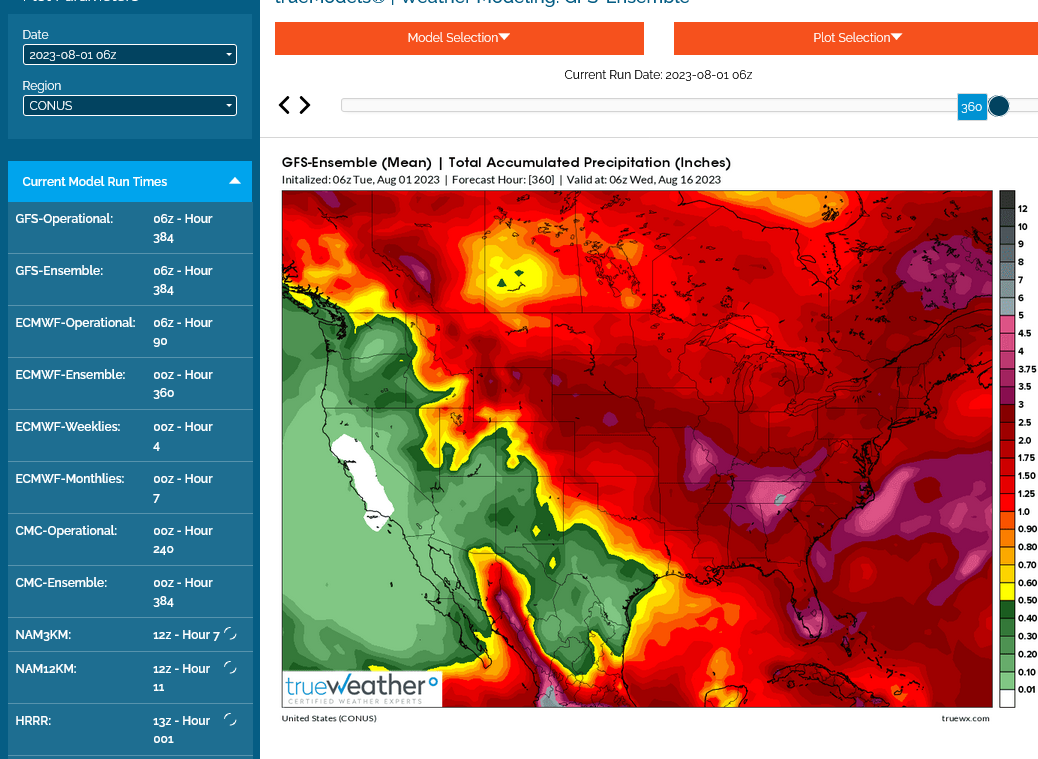Click the HRRR value 13z - Hour 001
1038x759 pixels.
pyautogui.click(x=181, y=730)
